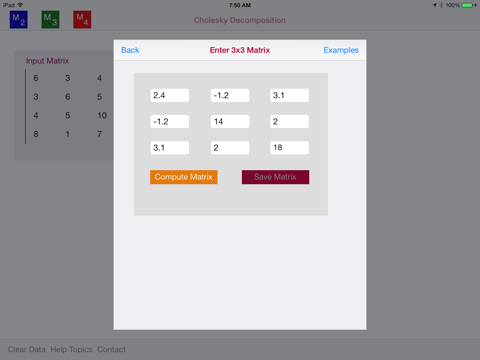The width and height of the screenshot is (480, 360).
Task: Open the red M4 matrix icon
Action: (x=82, y=19)
